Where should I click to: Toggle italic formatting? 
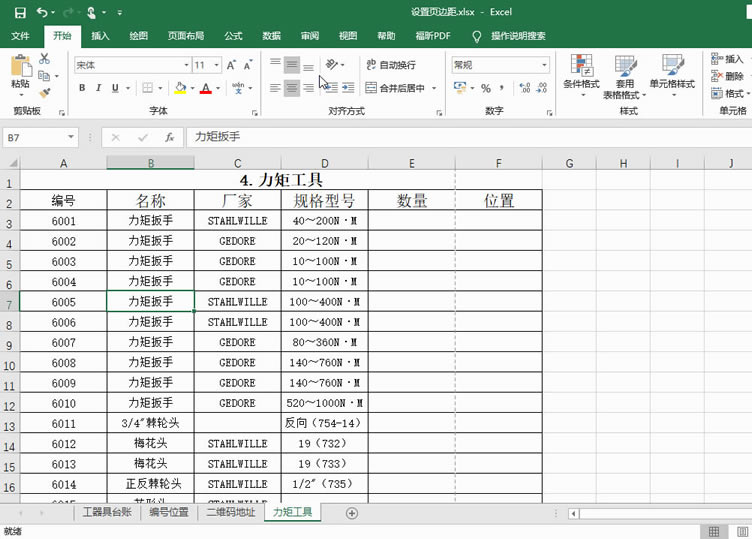[98, 88]
